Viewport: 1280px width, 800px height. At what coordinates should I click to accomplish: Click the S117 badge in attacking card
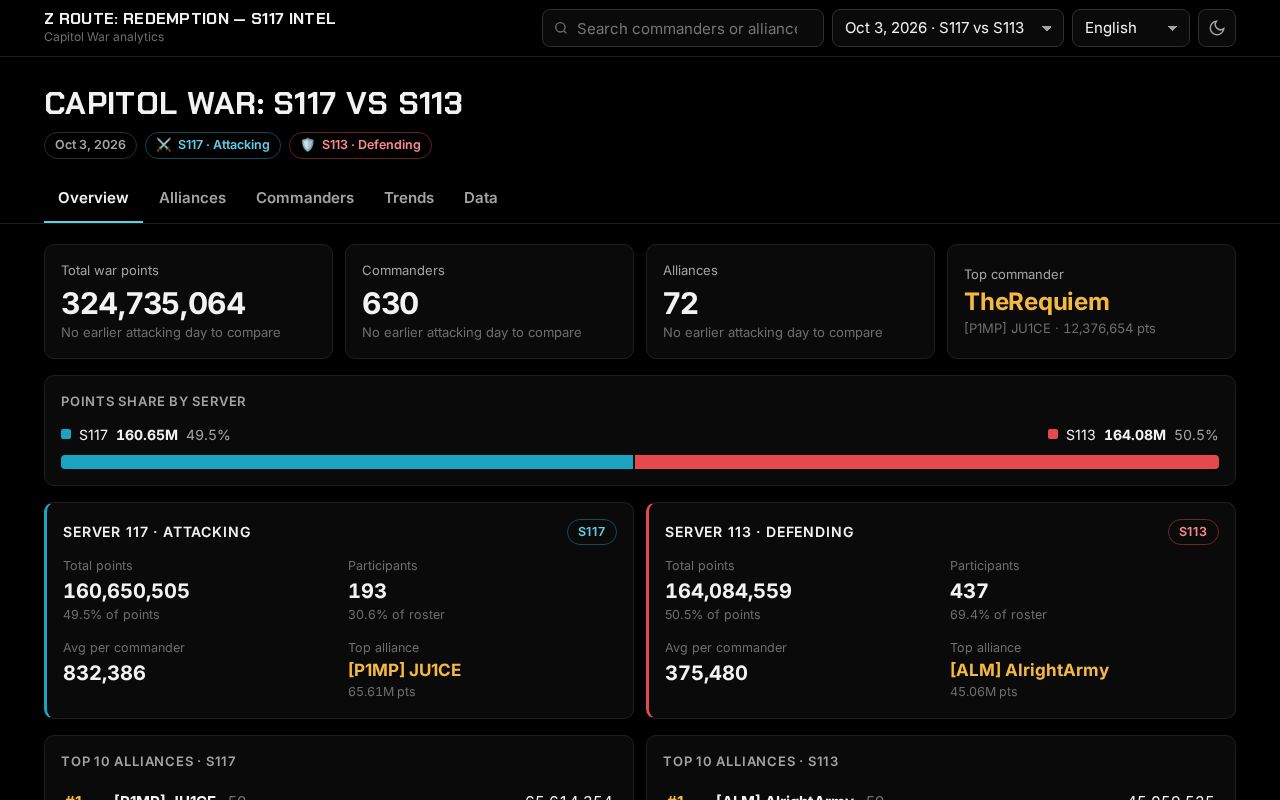(x=592, y=532)
